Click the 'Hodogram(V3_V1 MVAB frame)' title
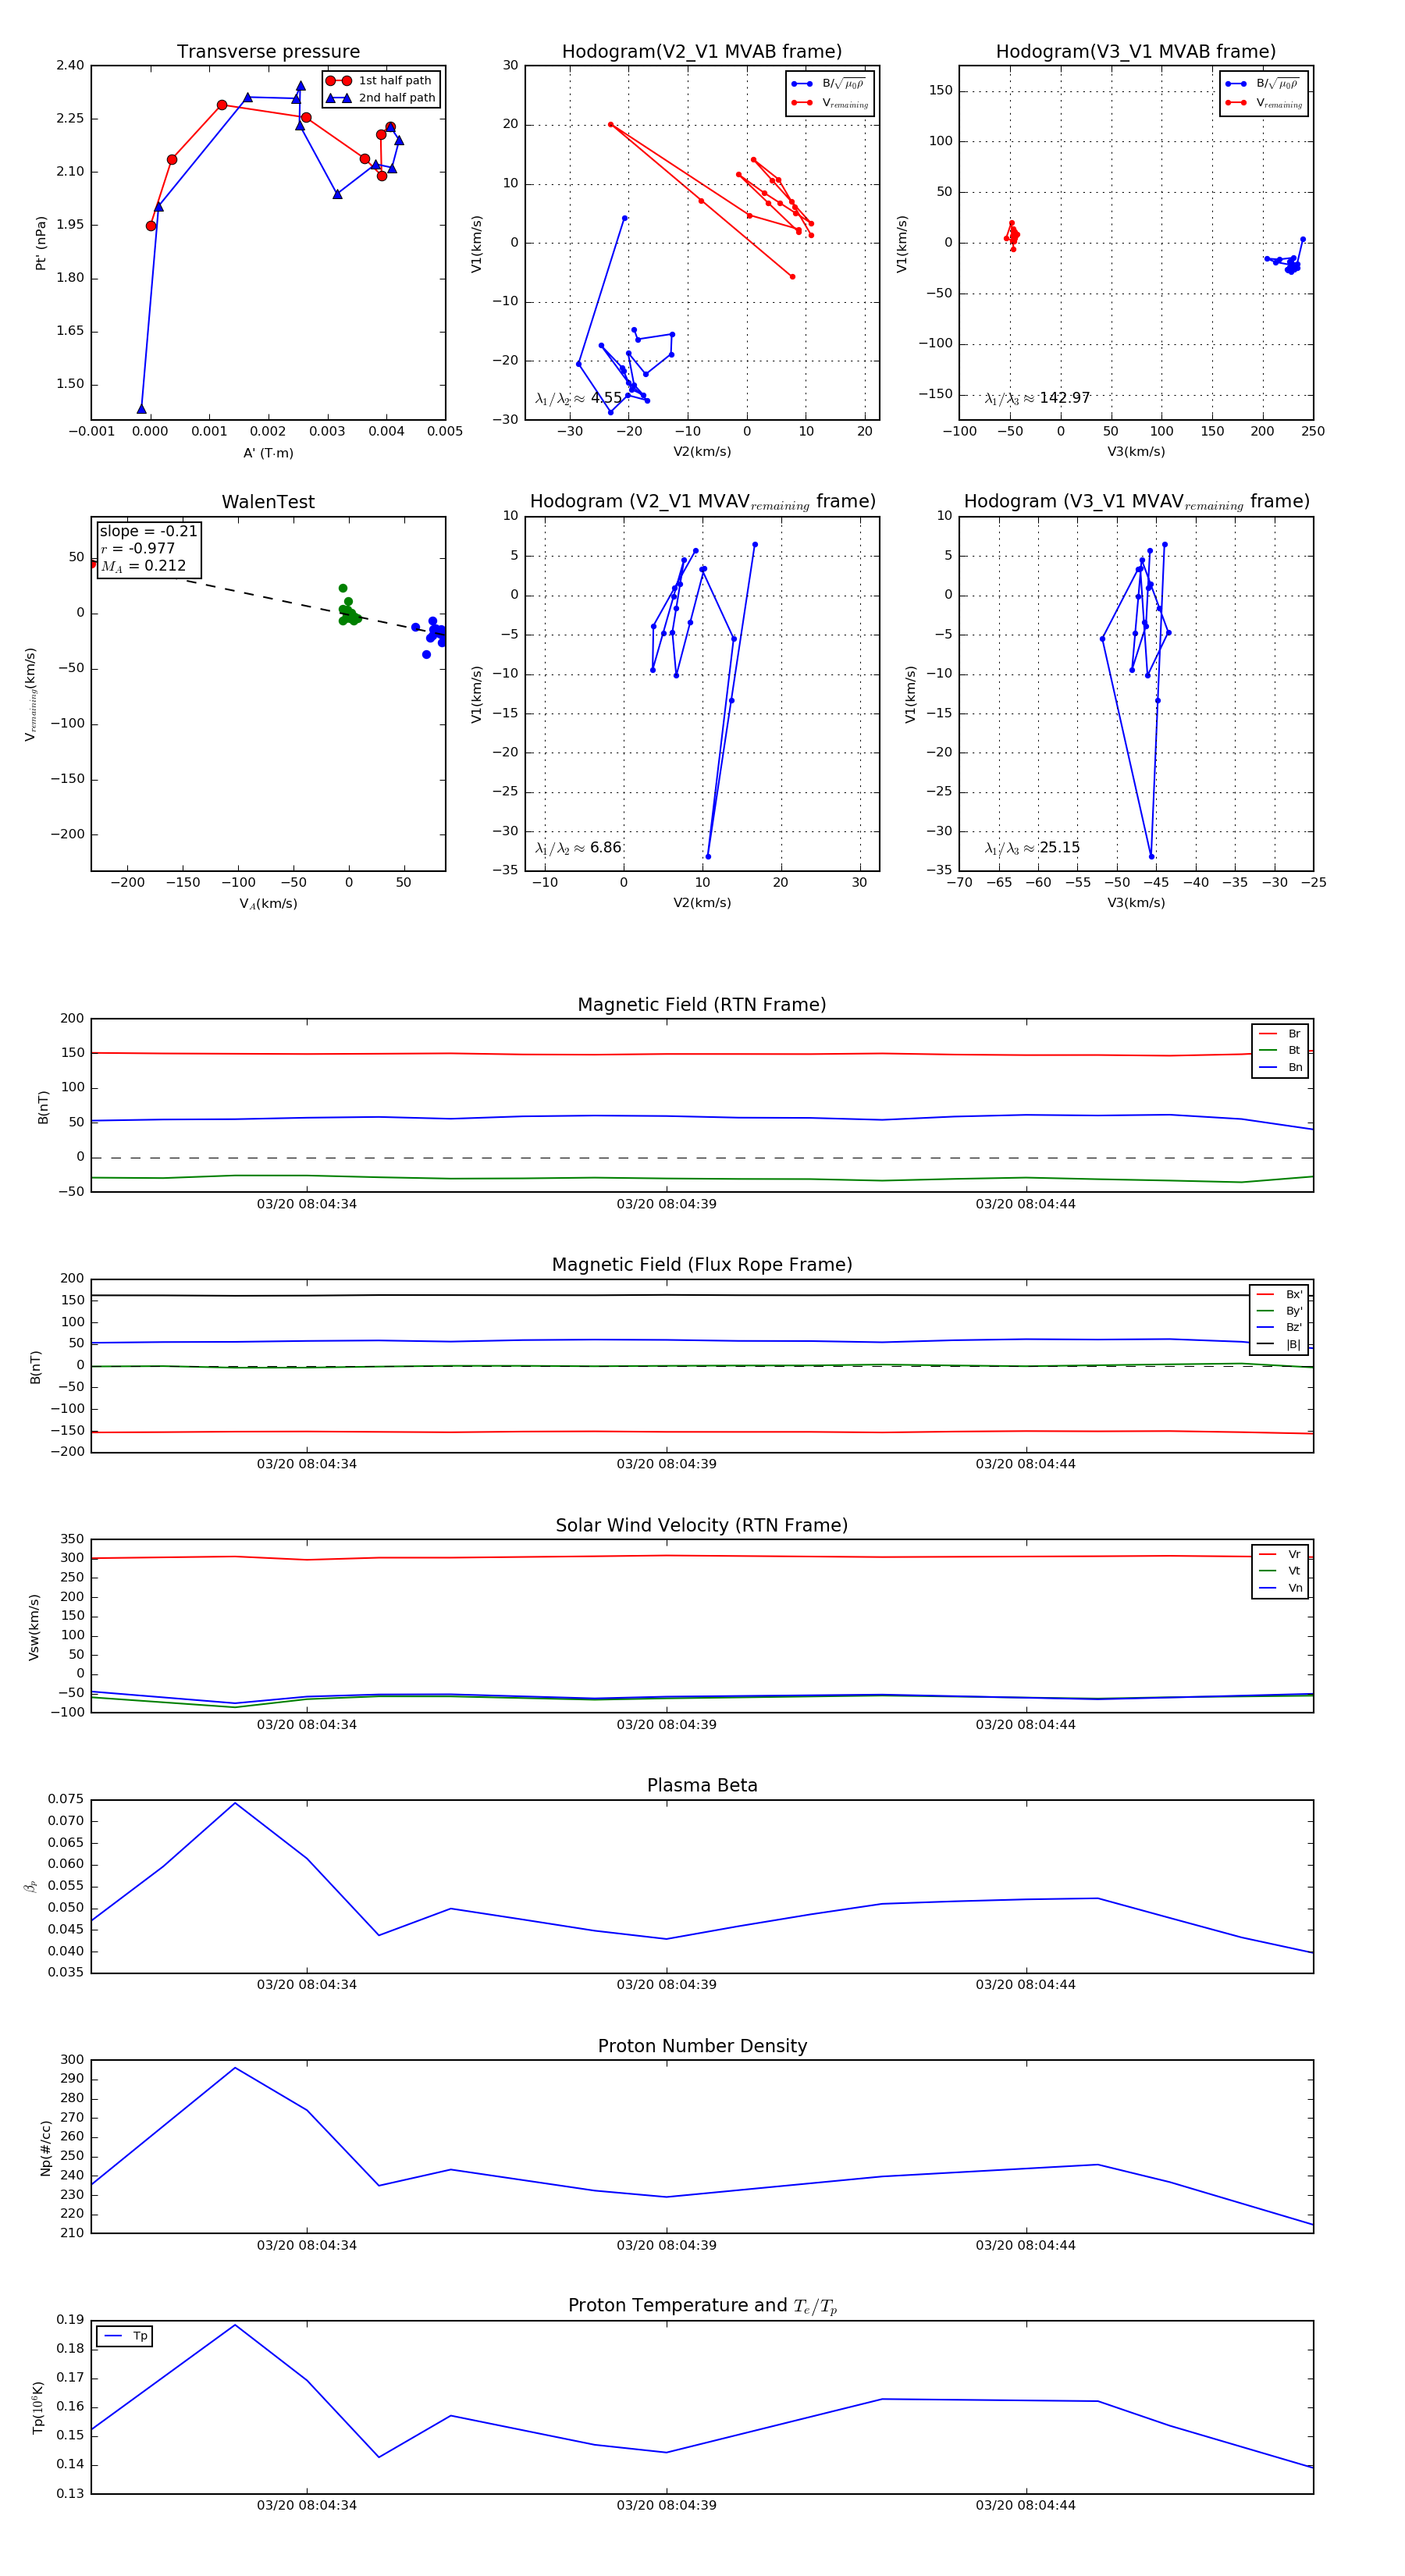 (1136, 52)
